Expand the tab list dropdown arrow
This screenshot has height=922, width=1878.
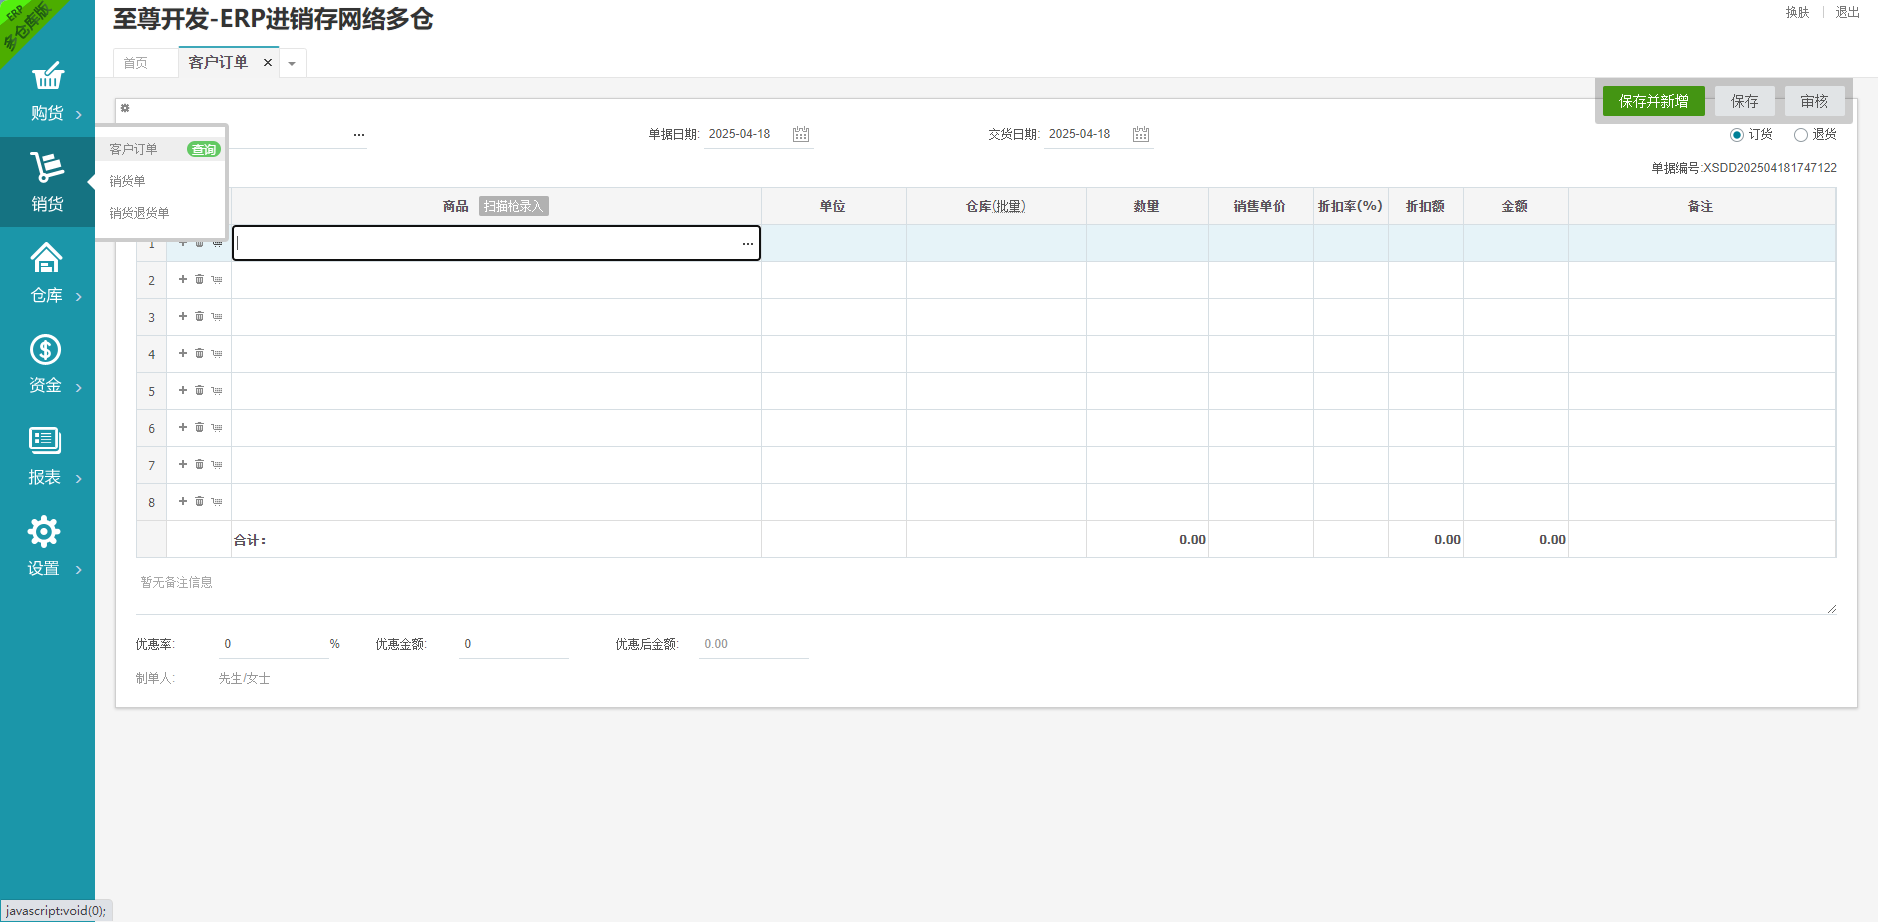292,63
